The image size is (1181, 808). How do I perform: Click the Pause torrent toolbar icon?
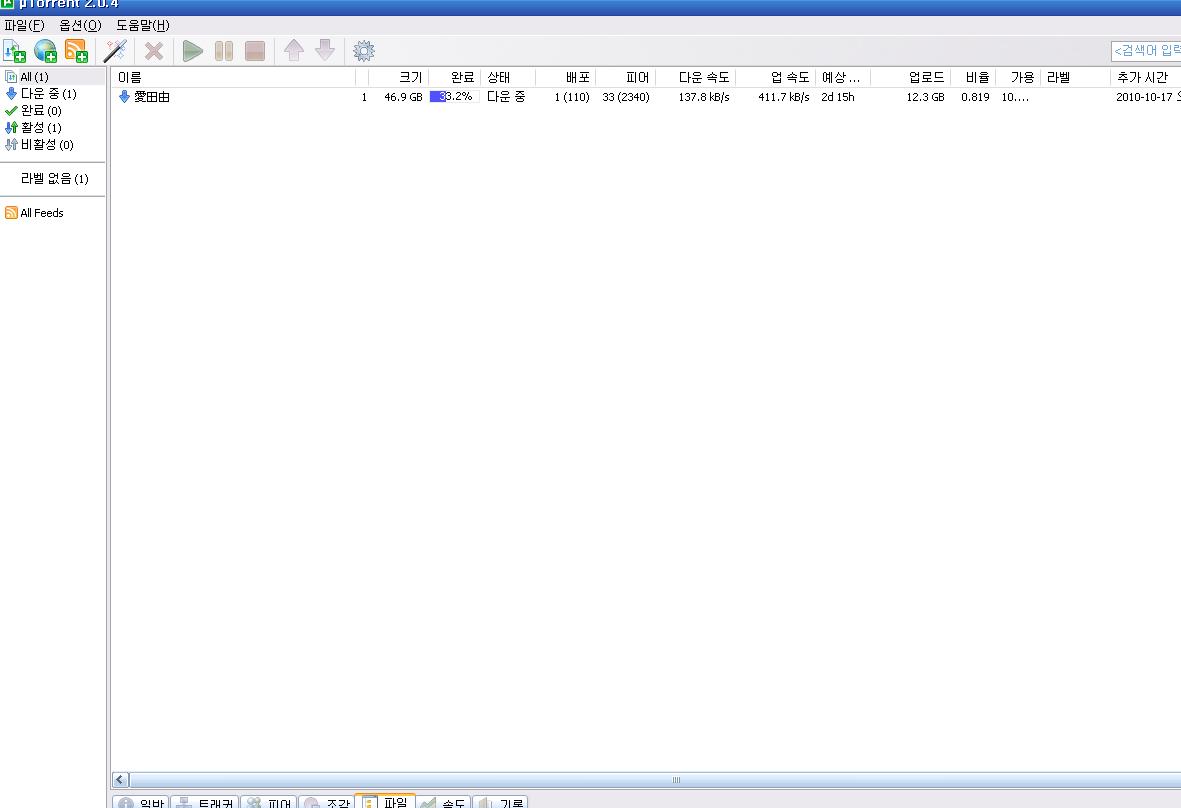click(224, 51)
